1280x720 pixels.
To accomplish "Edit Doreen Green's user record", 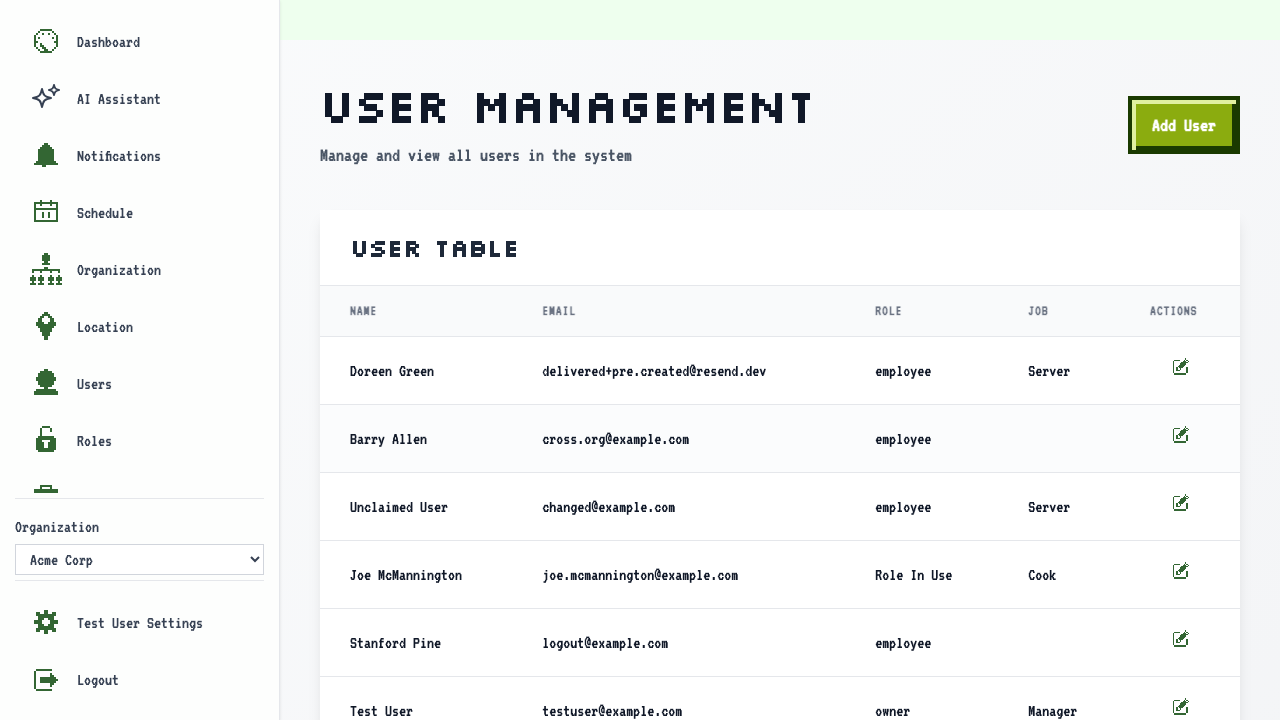I will 1180,368.
